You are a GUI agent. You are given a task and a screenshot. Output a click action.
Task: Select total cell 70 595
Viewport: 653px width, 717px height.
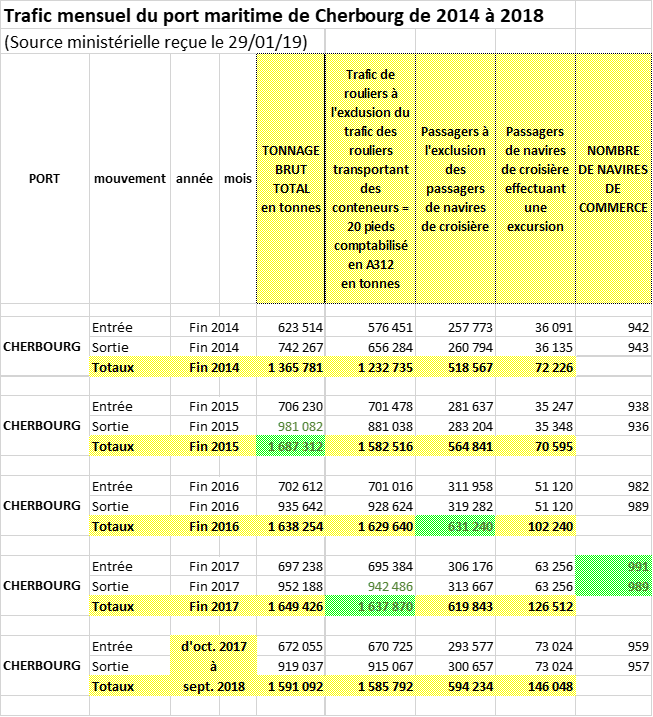pos(535,446)
